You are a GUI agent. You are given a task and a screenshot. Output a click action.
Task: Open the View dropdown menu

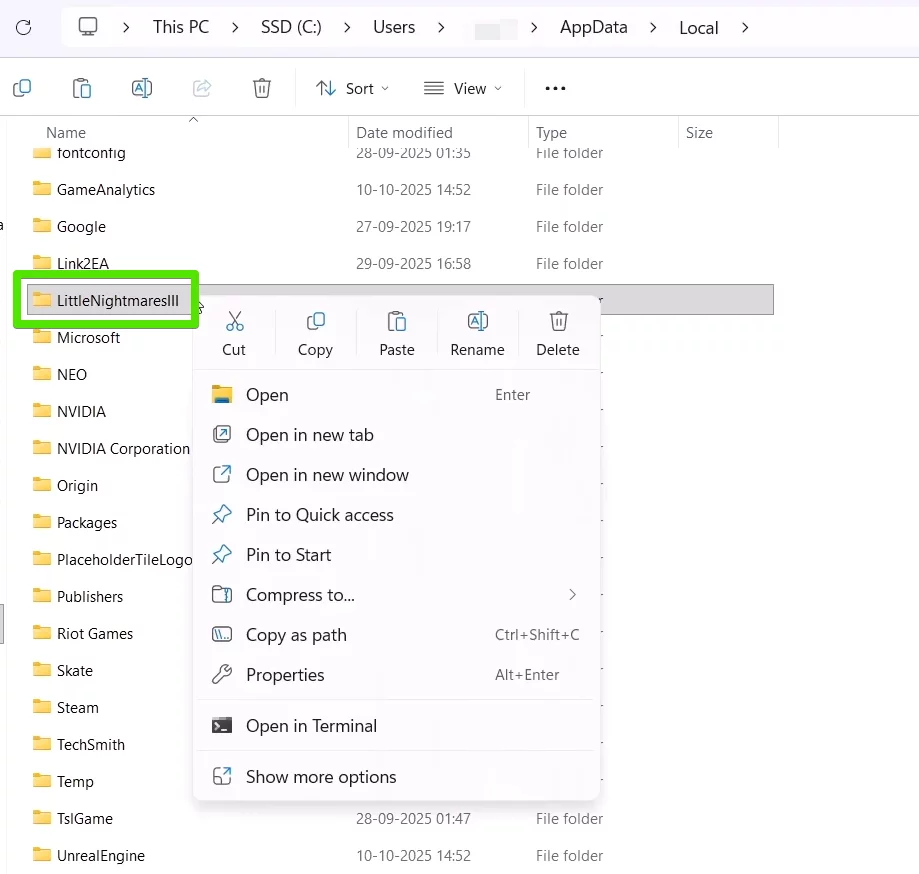(462, 88)
